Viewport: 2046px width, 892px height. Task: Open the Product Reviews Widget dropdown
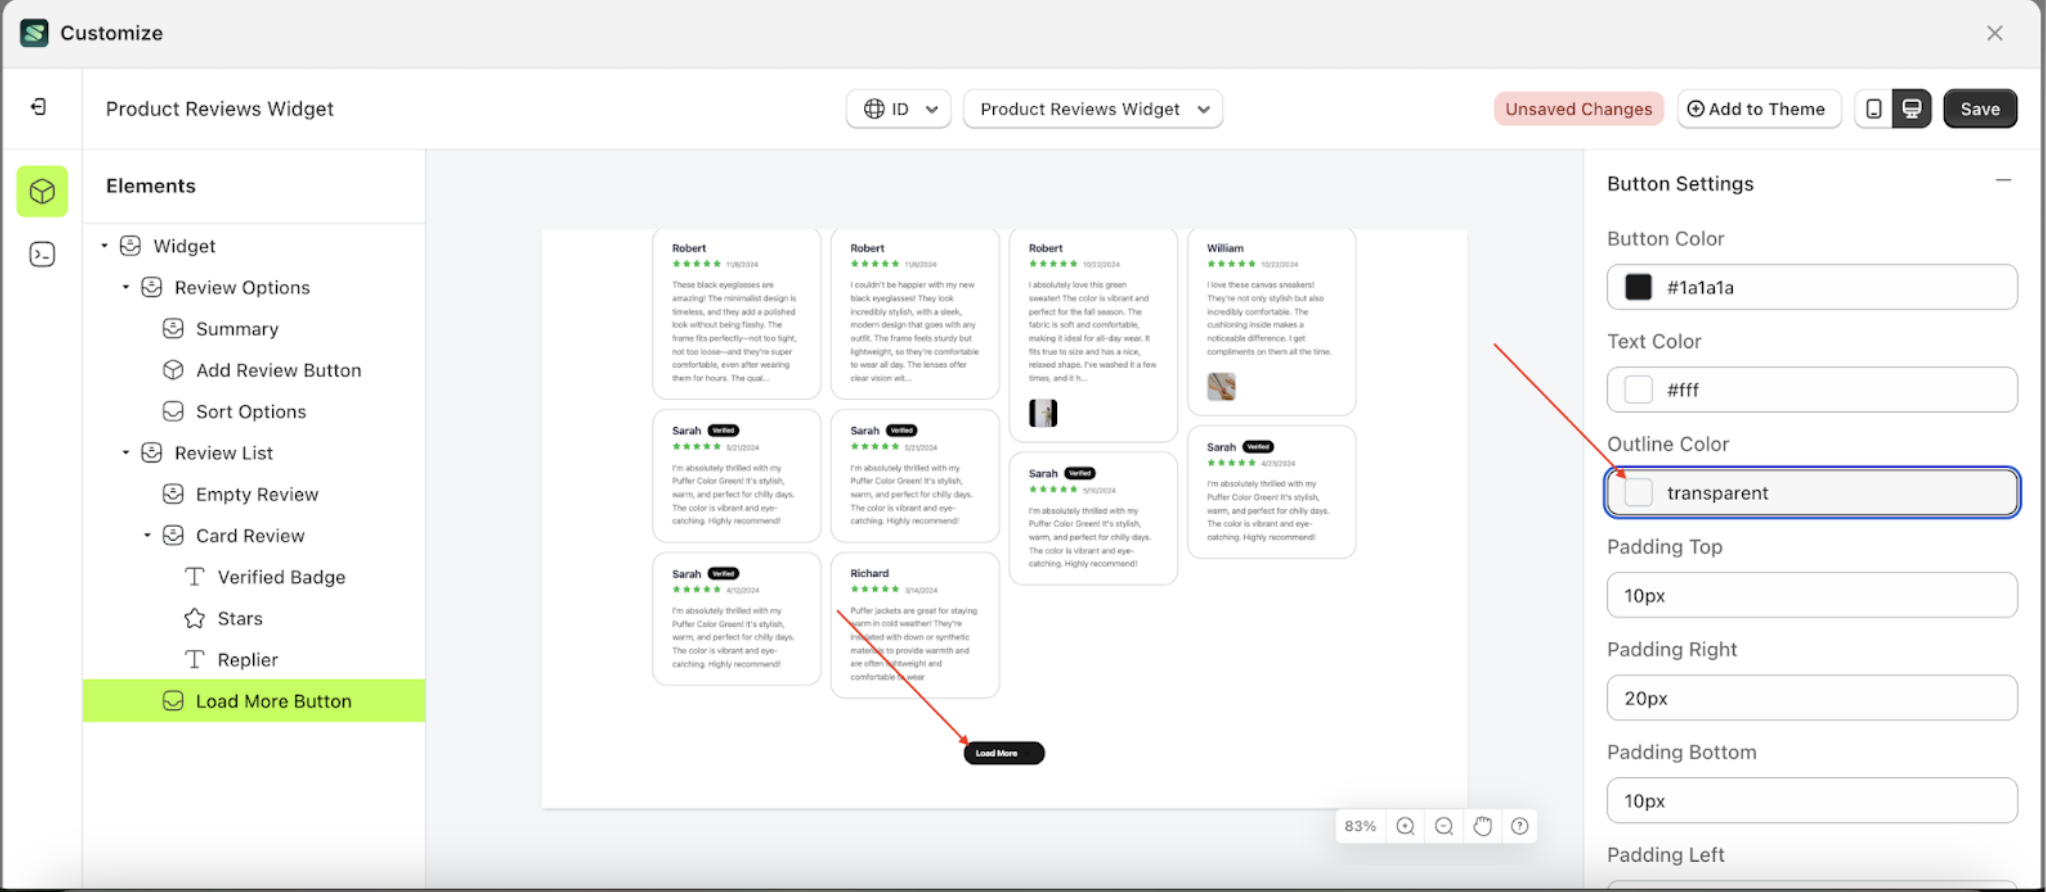pos(1093,109)
